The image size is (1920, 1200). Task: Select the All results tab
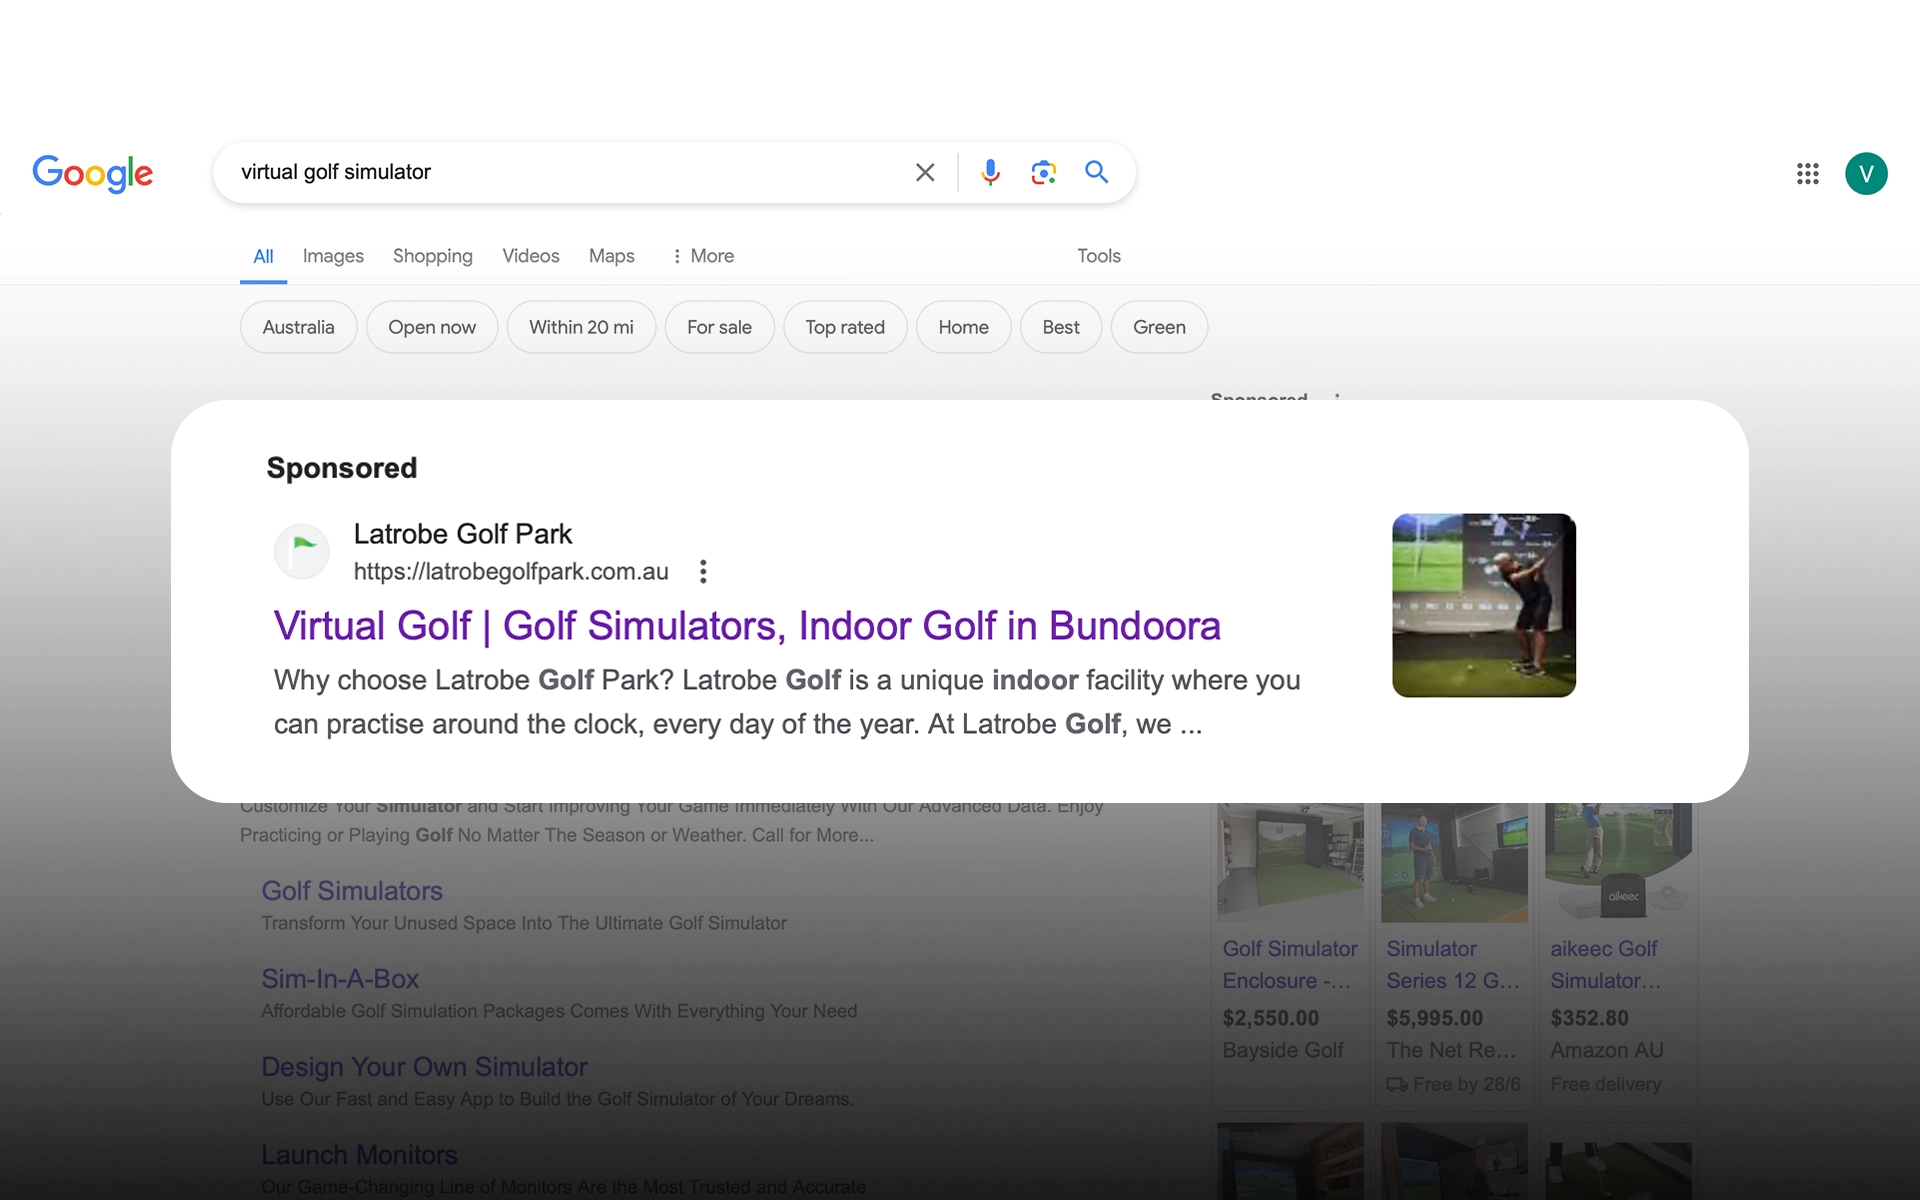263,256
